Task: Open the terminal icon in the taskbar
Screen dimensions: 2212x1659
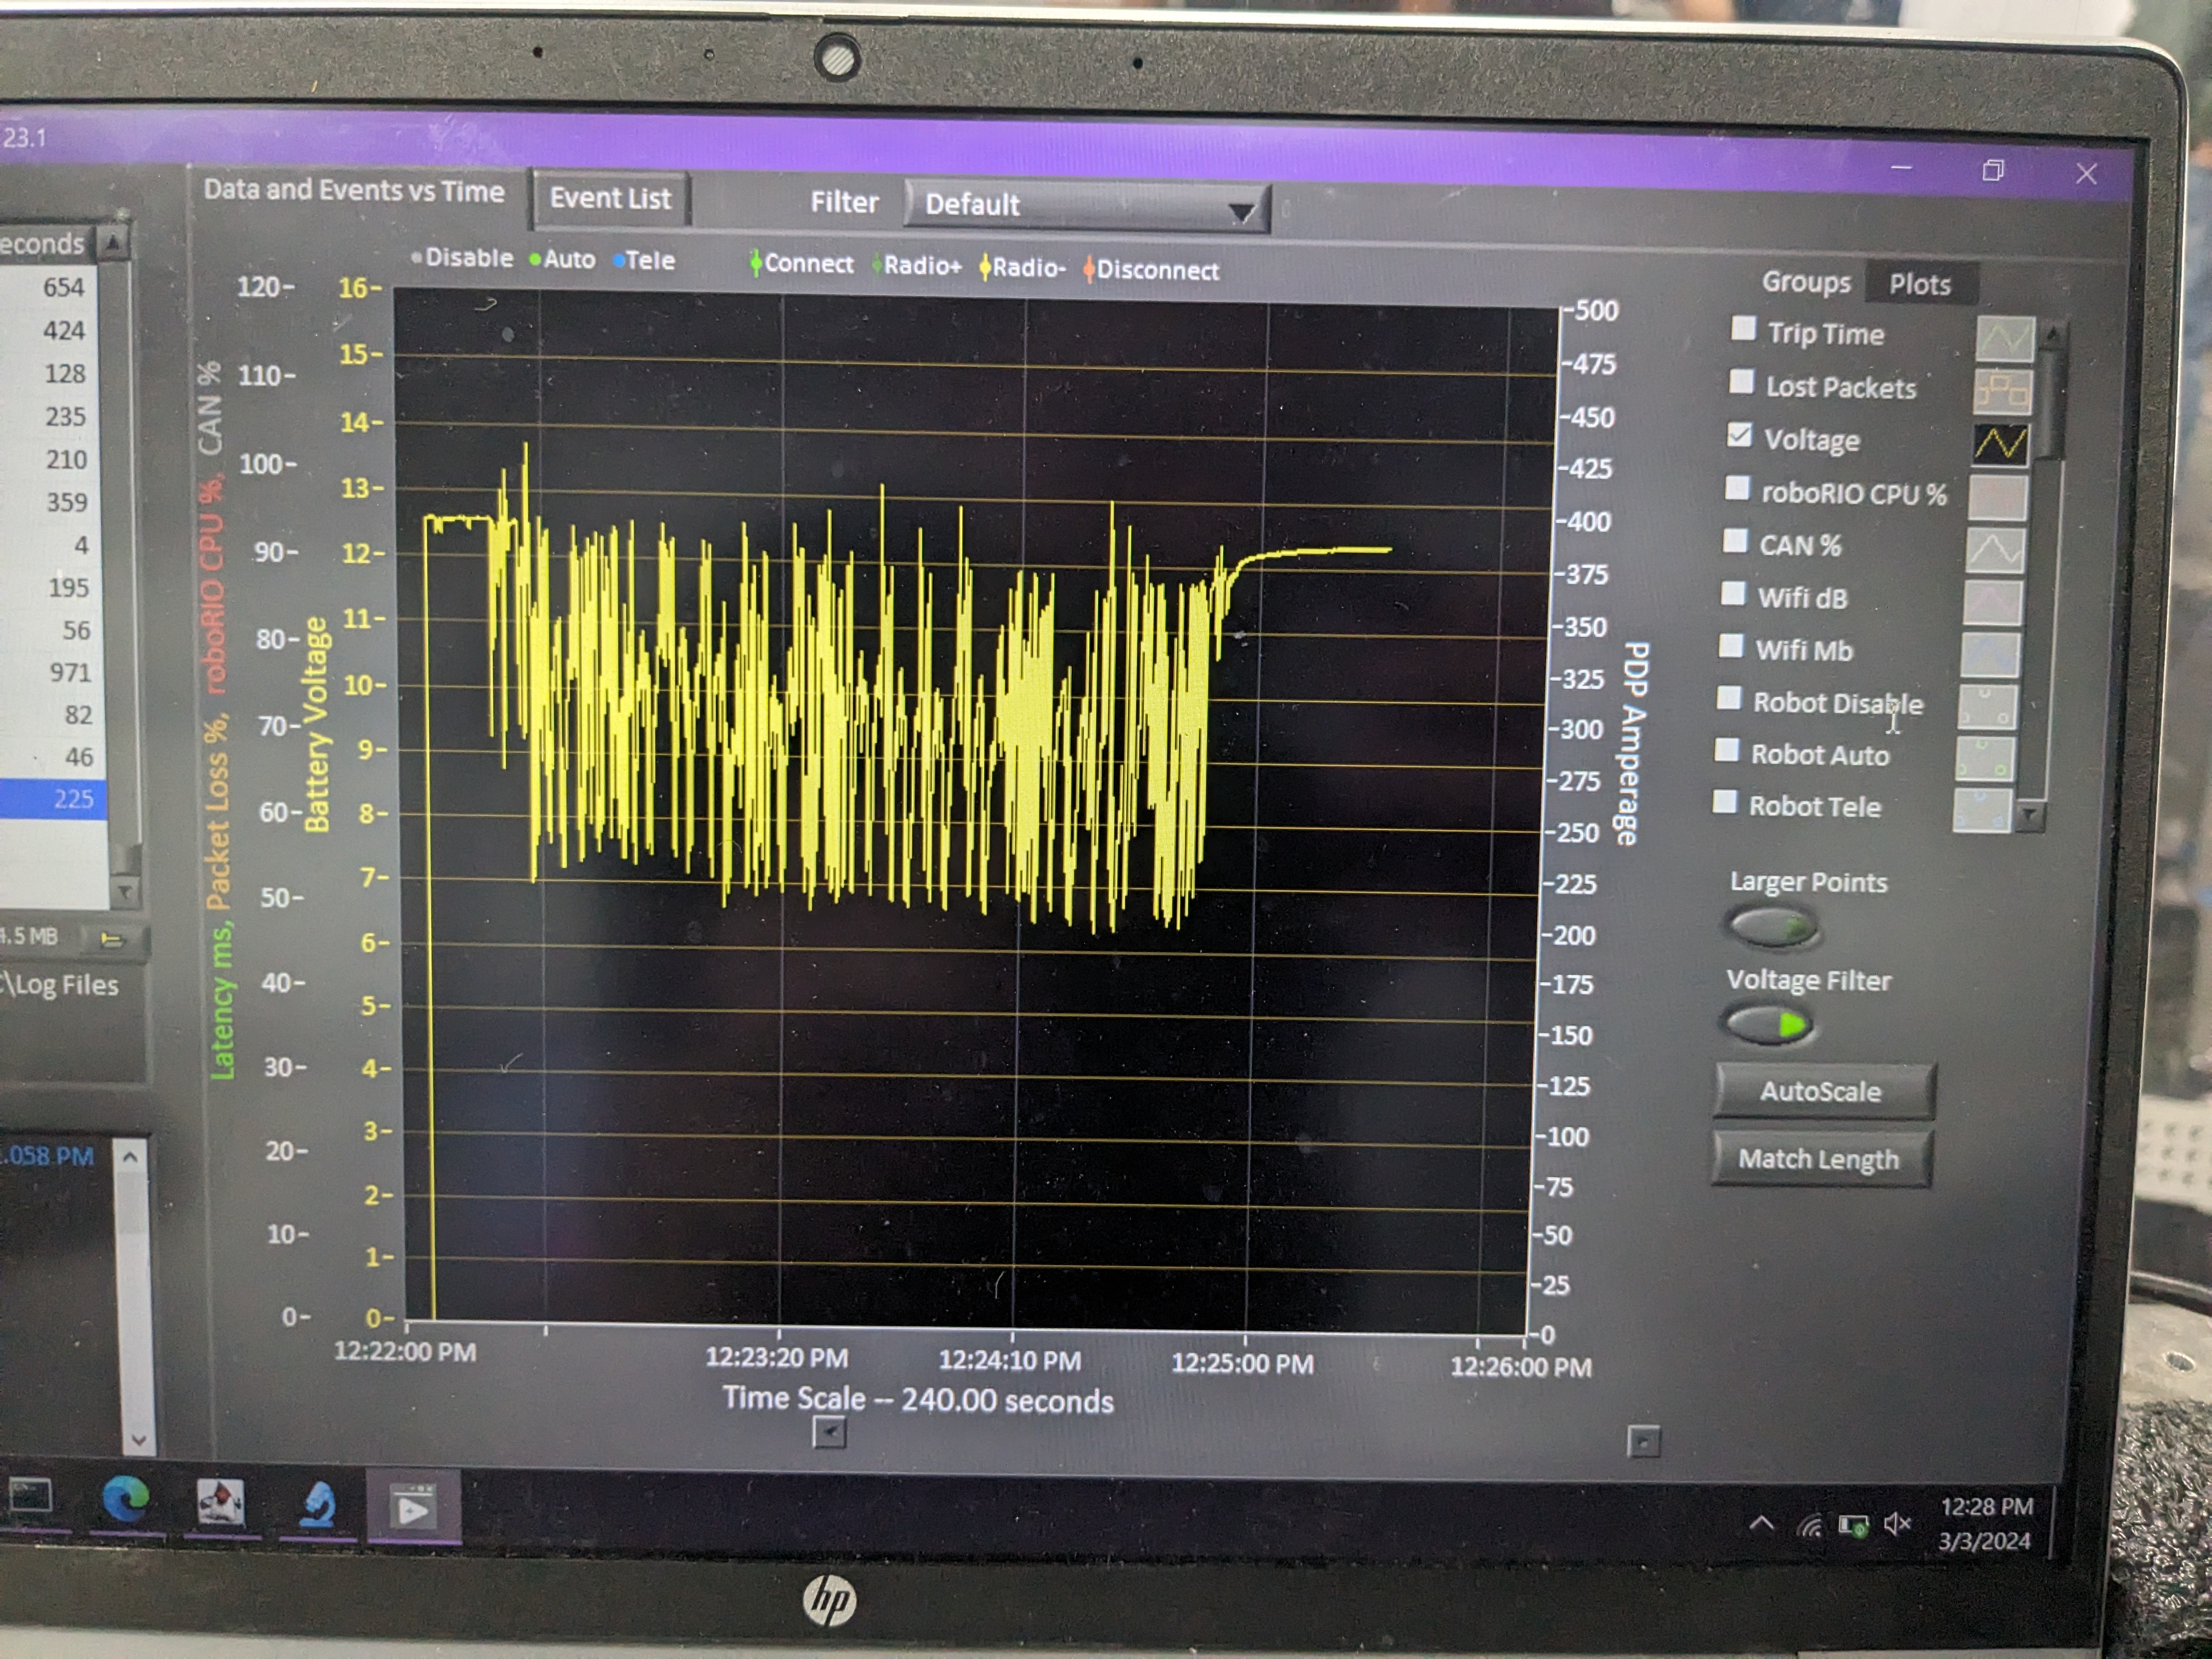Action: coord(31,1497)
